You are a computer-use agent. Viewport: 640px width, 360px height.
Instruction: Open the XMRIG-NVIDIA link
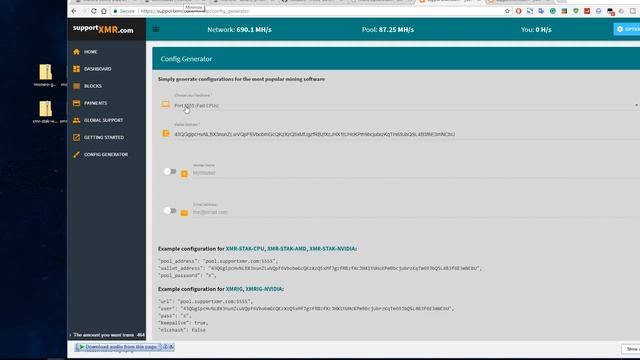(264, 289)
